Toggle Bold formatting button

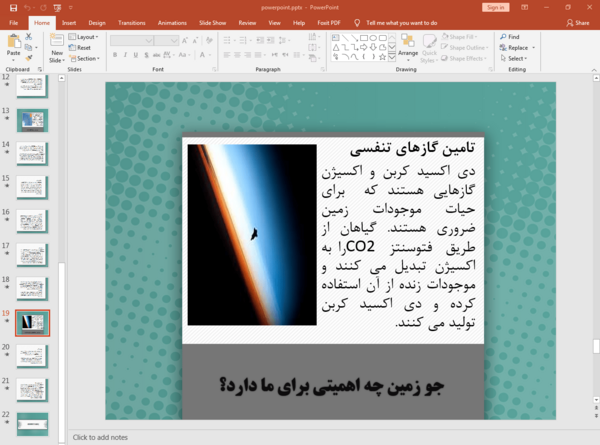point(115,55)
